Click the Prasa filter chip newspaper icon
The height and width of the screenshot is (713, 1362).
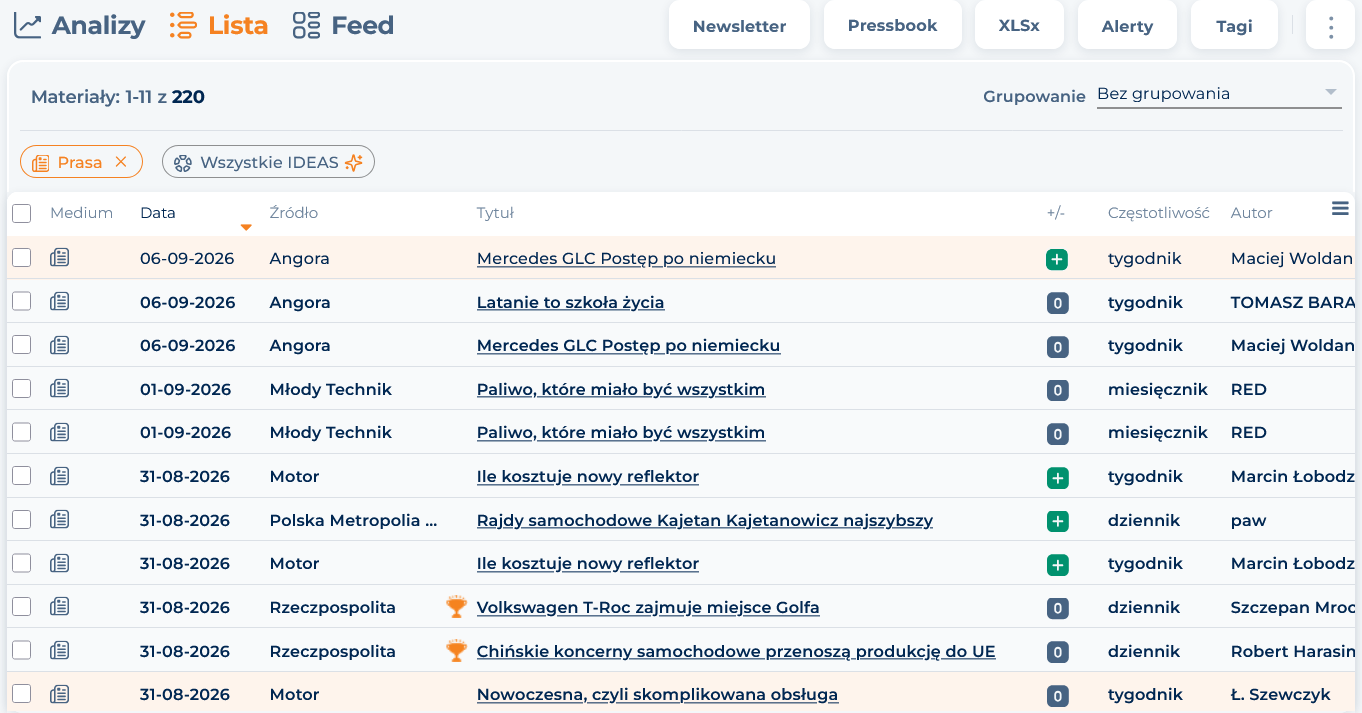pyautogui.click(x=40, y=162)
